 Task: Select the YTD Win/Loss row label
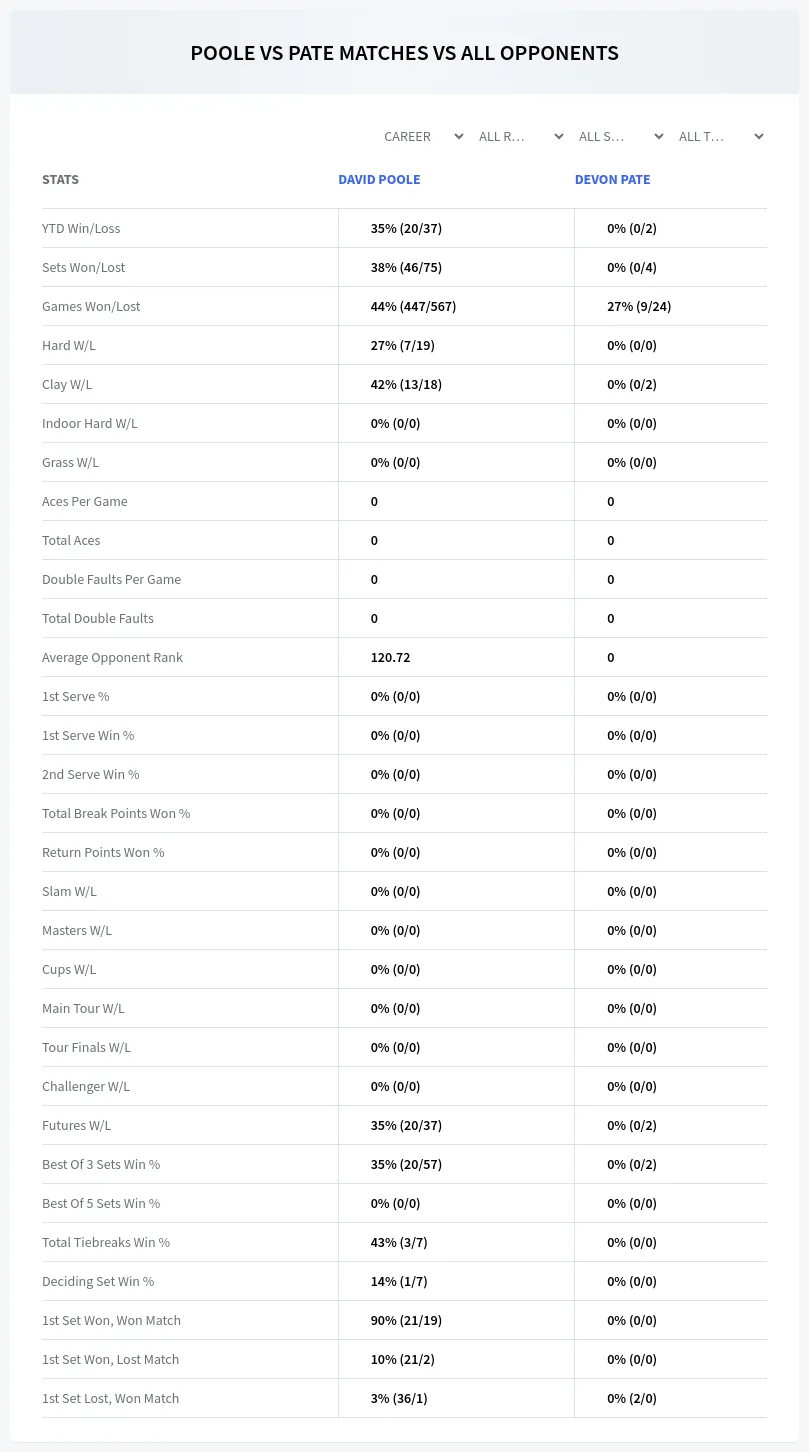coord(81,228)
